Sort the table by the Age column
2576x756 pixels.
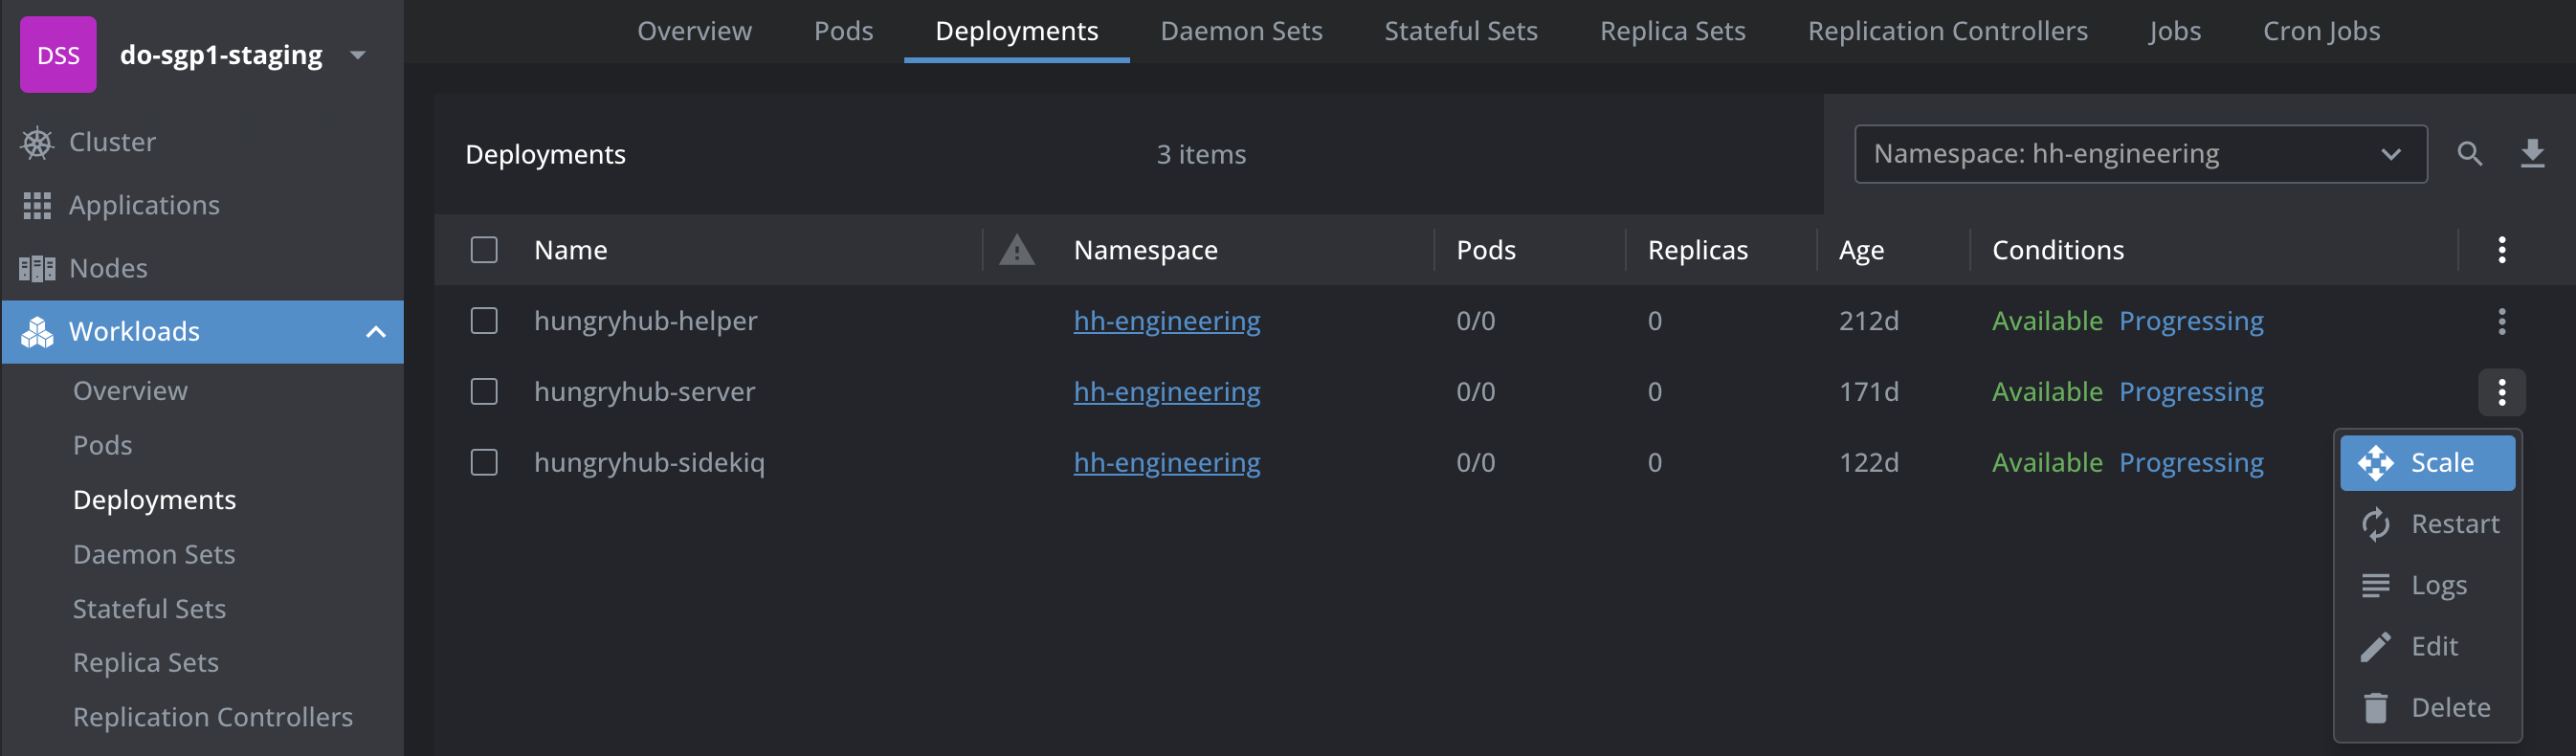[1860, 250]
